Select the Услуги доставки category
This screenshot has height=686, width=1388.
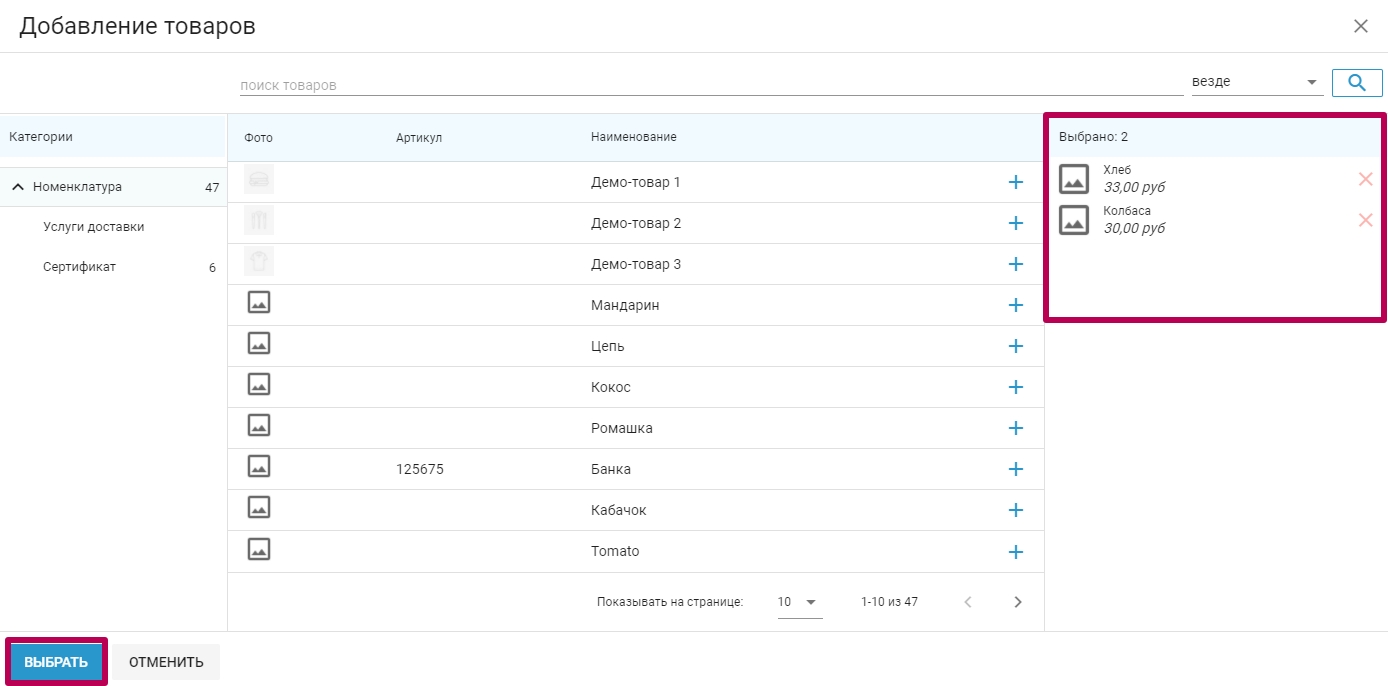point(94,227)
